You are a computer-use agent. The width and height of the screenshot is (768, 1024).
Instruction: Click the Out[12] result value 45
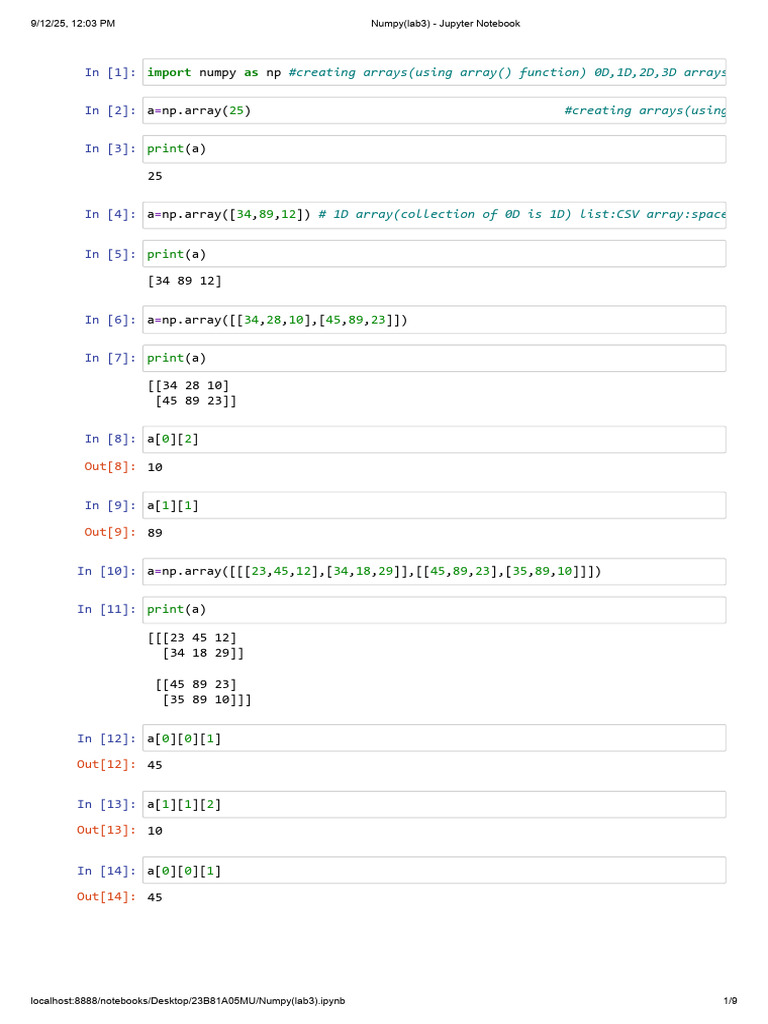click(155, 765)
